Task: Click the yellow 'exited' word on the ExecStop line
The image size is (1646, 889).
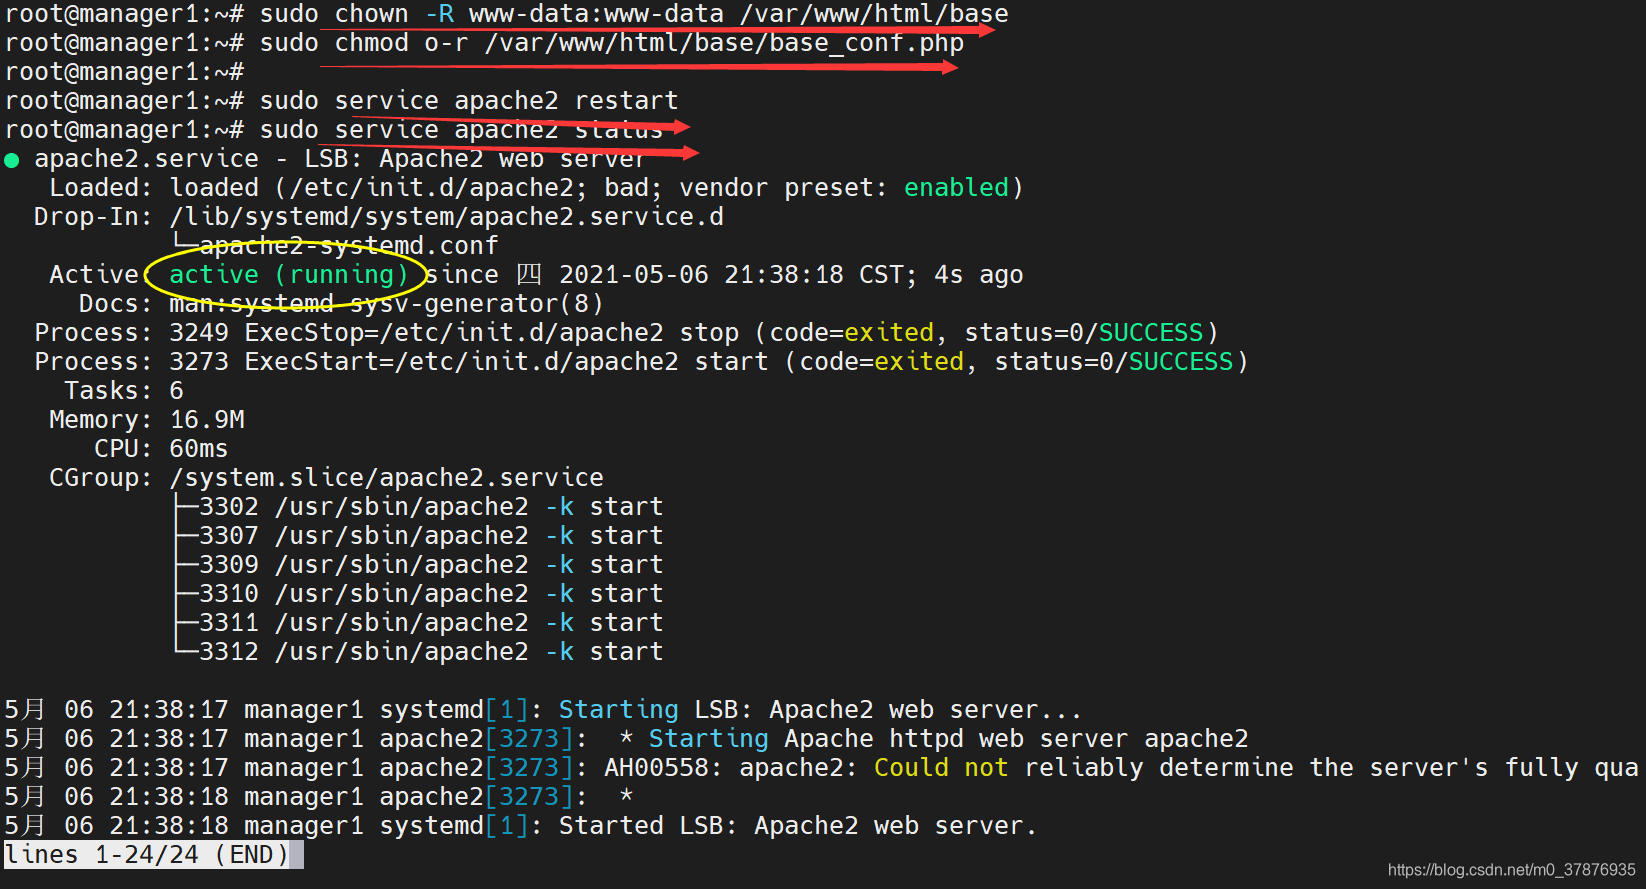Action: (889, 333)
